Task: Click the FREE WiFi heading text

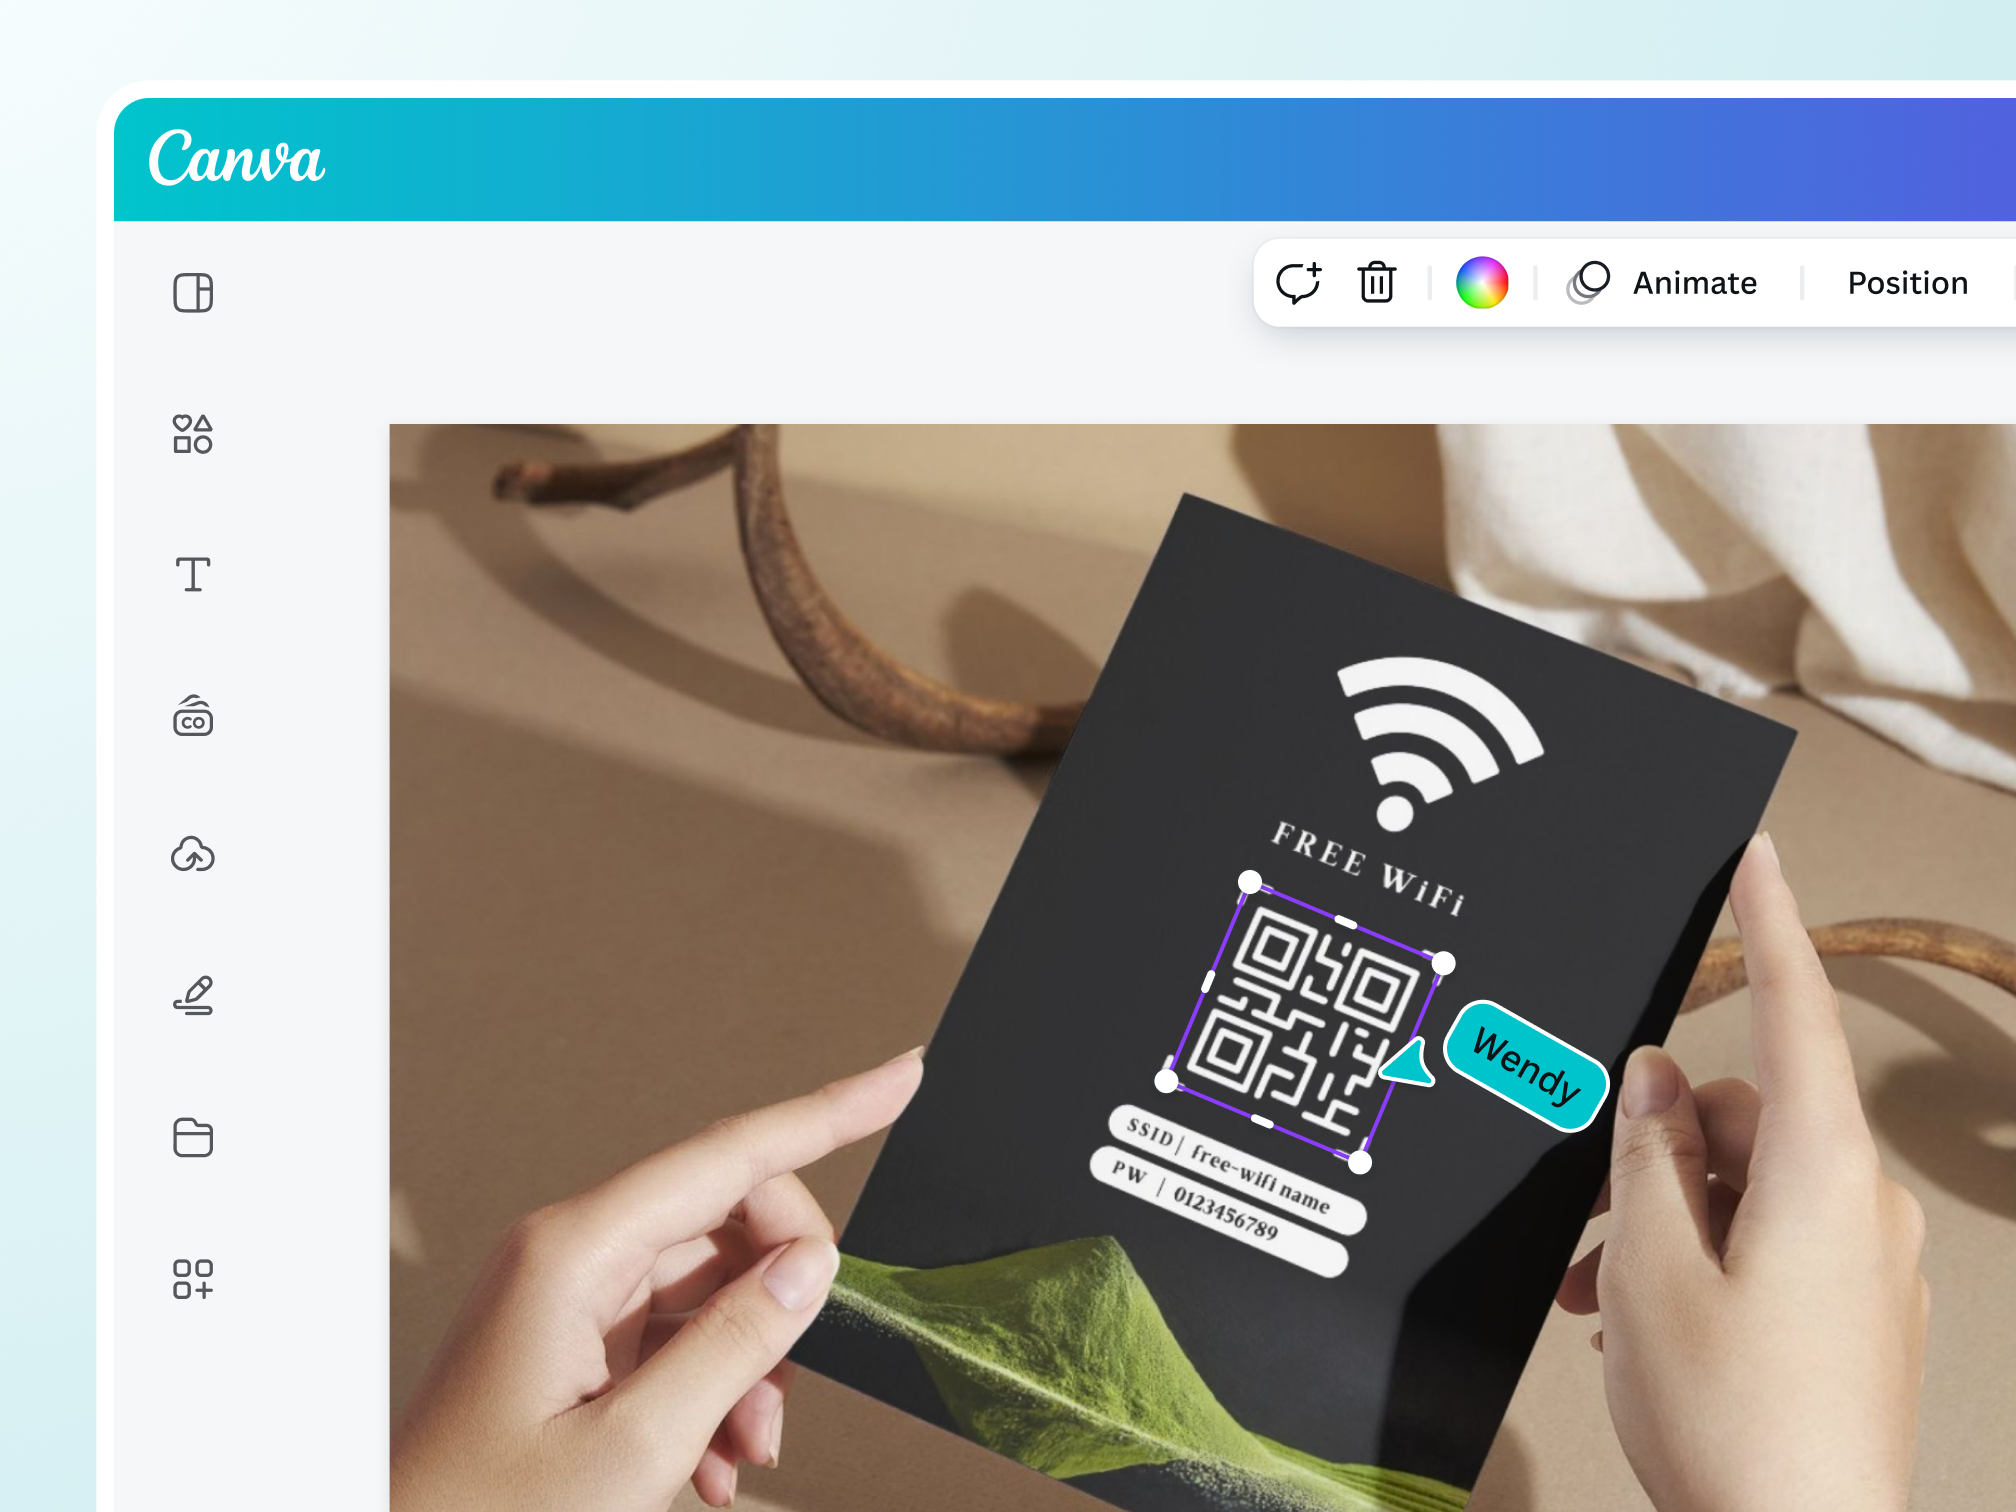Action: [x=1368, y=868]
